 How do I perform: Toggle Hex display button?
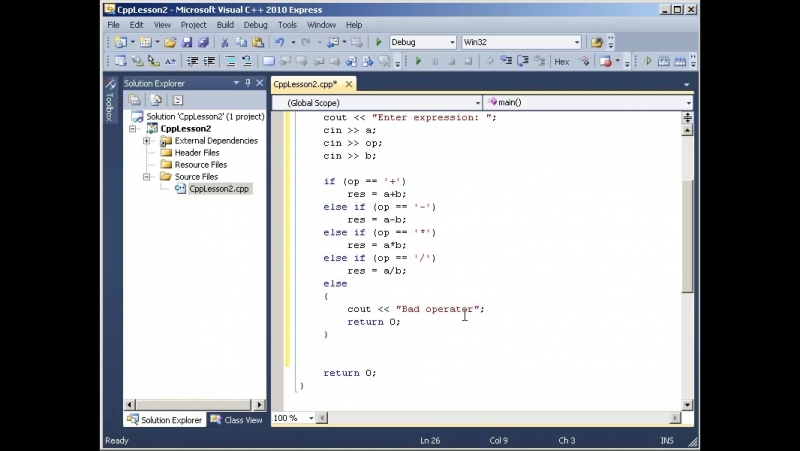[x=562, y=62]
